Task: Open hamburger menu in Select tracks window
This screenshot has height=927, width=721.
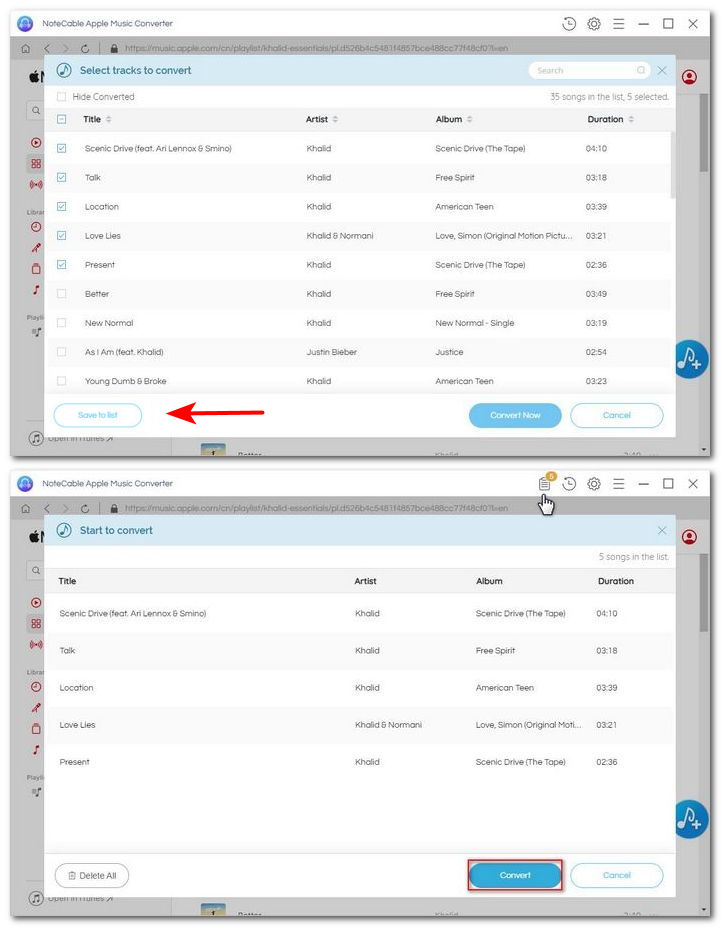Action: click(618, 24)
